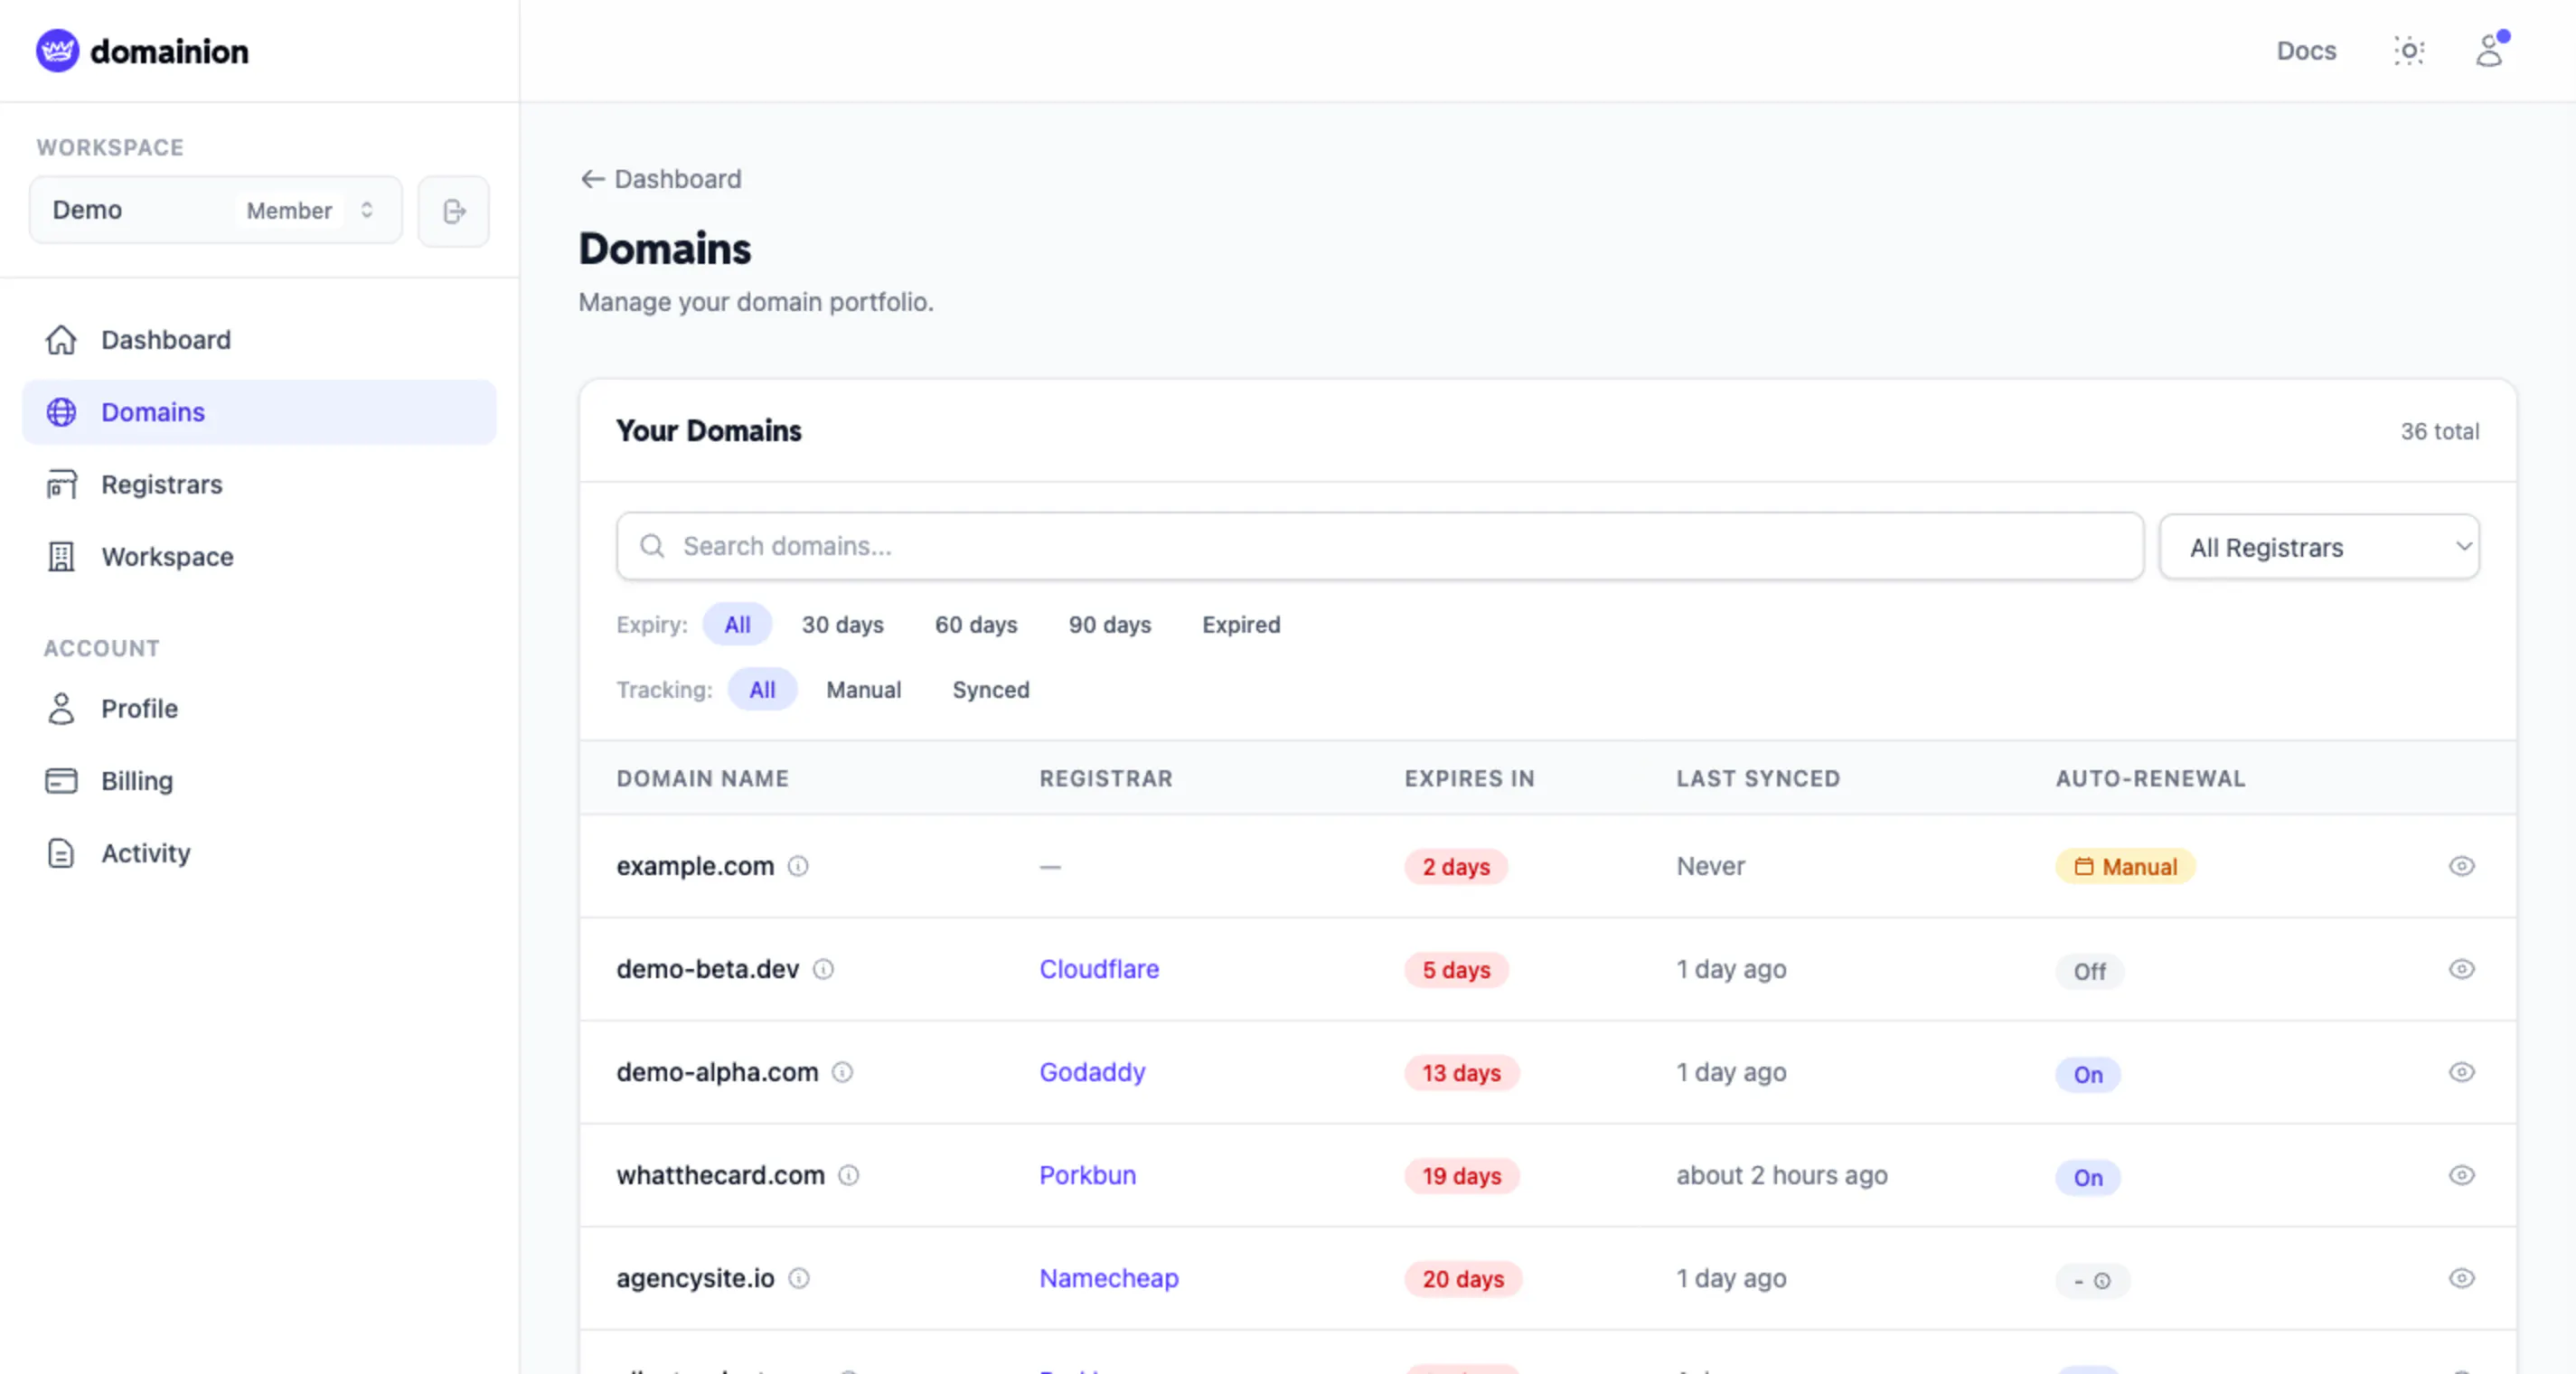
Task: Click the example.com domain name
Action: 695,866
